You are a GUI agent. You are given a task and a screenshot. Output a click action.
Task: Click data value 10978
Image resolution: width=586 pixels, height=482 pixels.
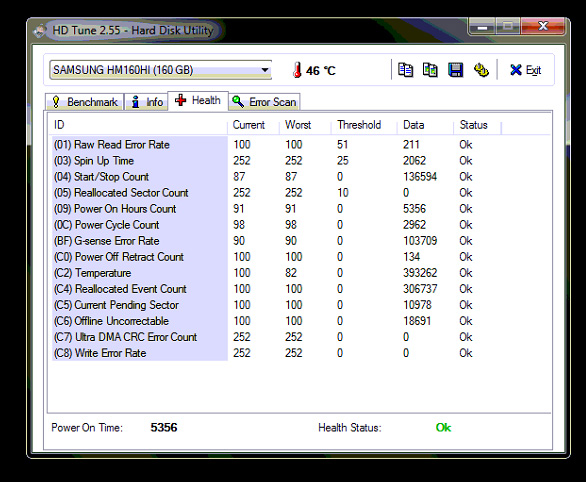417,305
